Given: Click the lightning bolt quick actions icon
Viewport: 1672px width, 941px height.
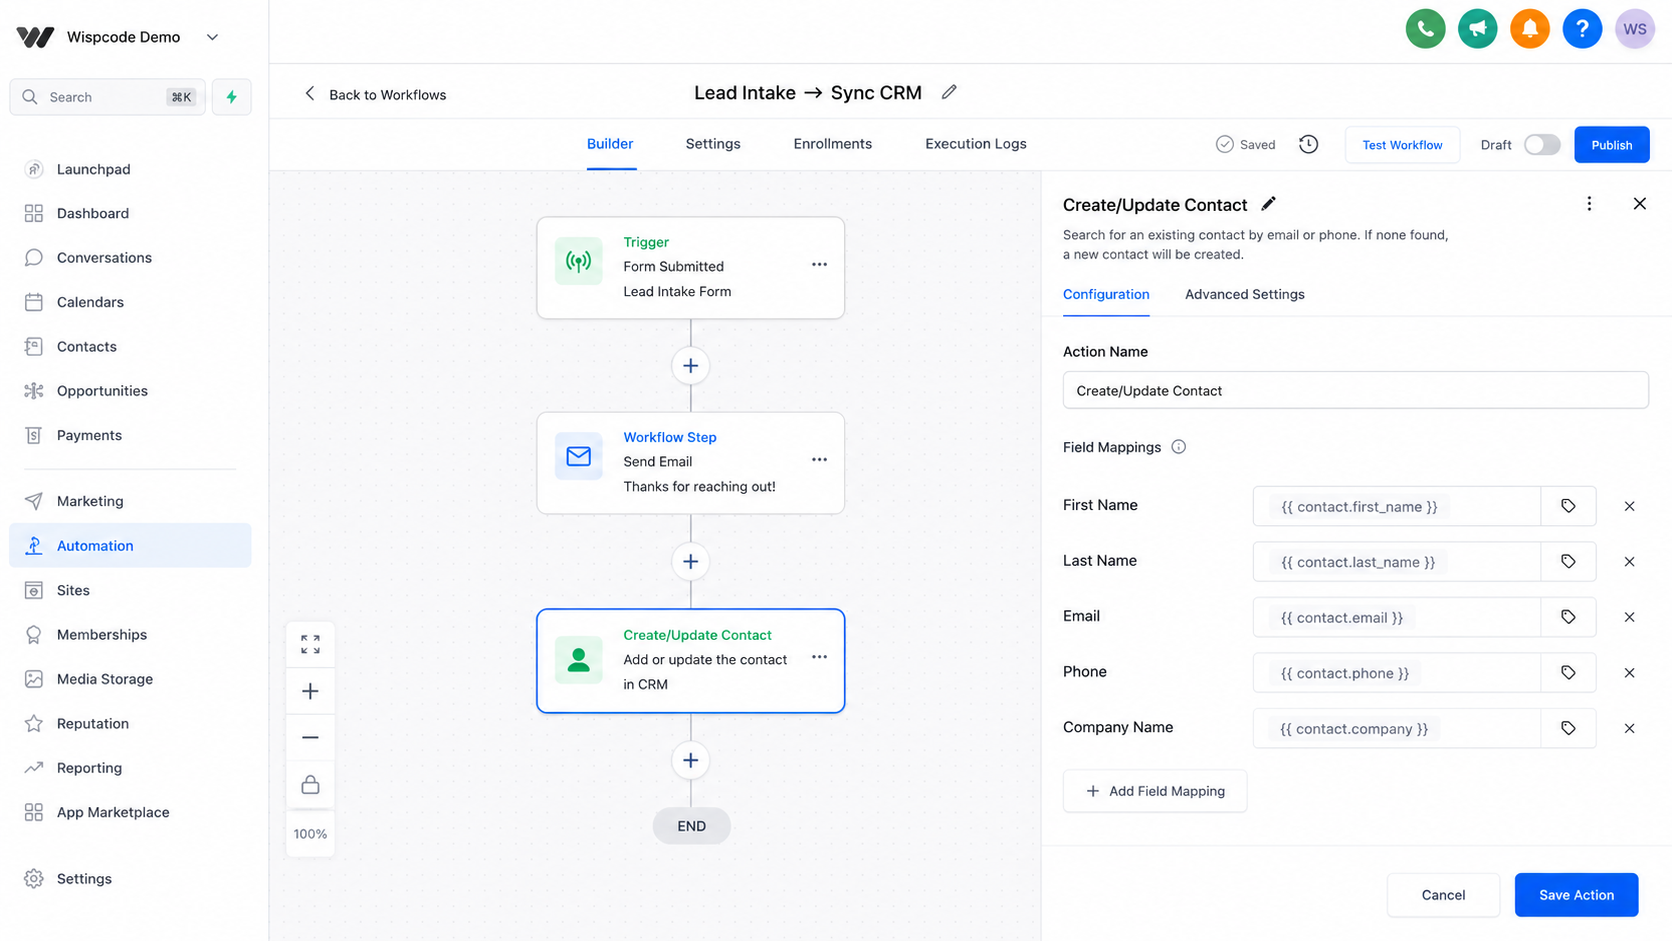Looking at the screenshot, I should coord(232,97).
